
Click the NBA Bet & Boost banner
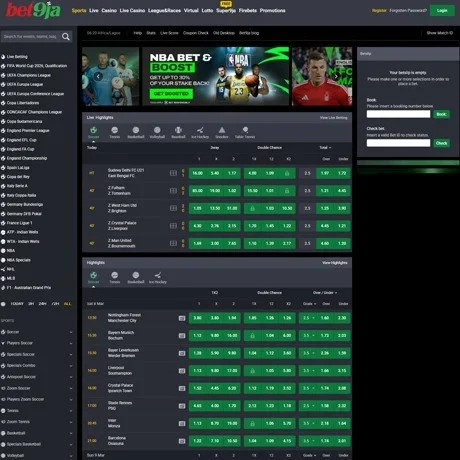click(215, 76)
